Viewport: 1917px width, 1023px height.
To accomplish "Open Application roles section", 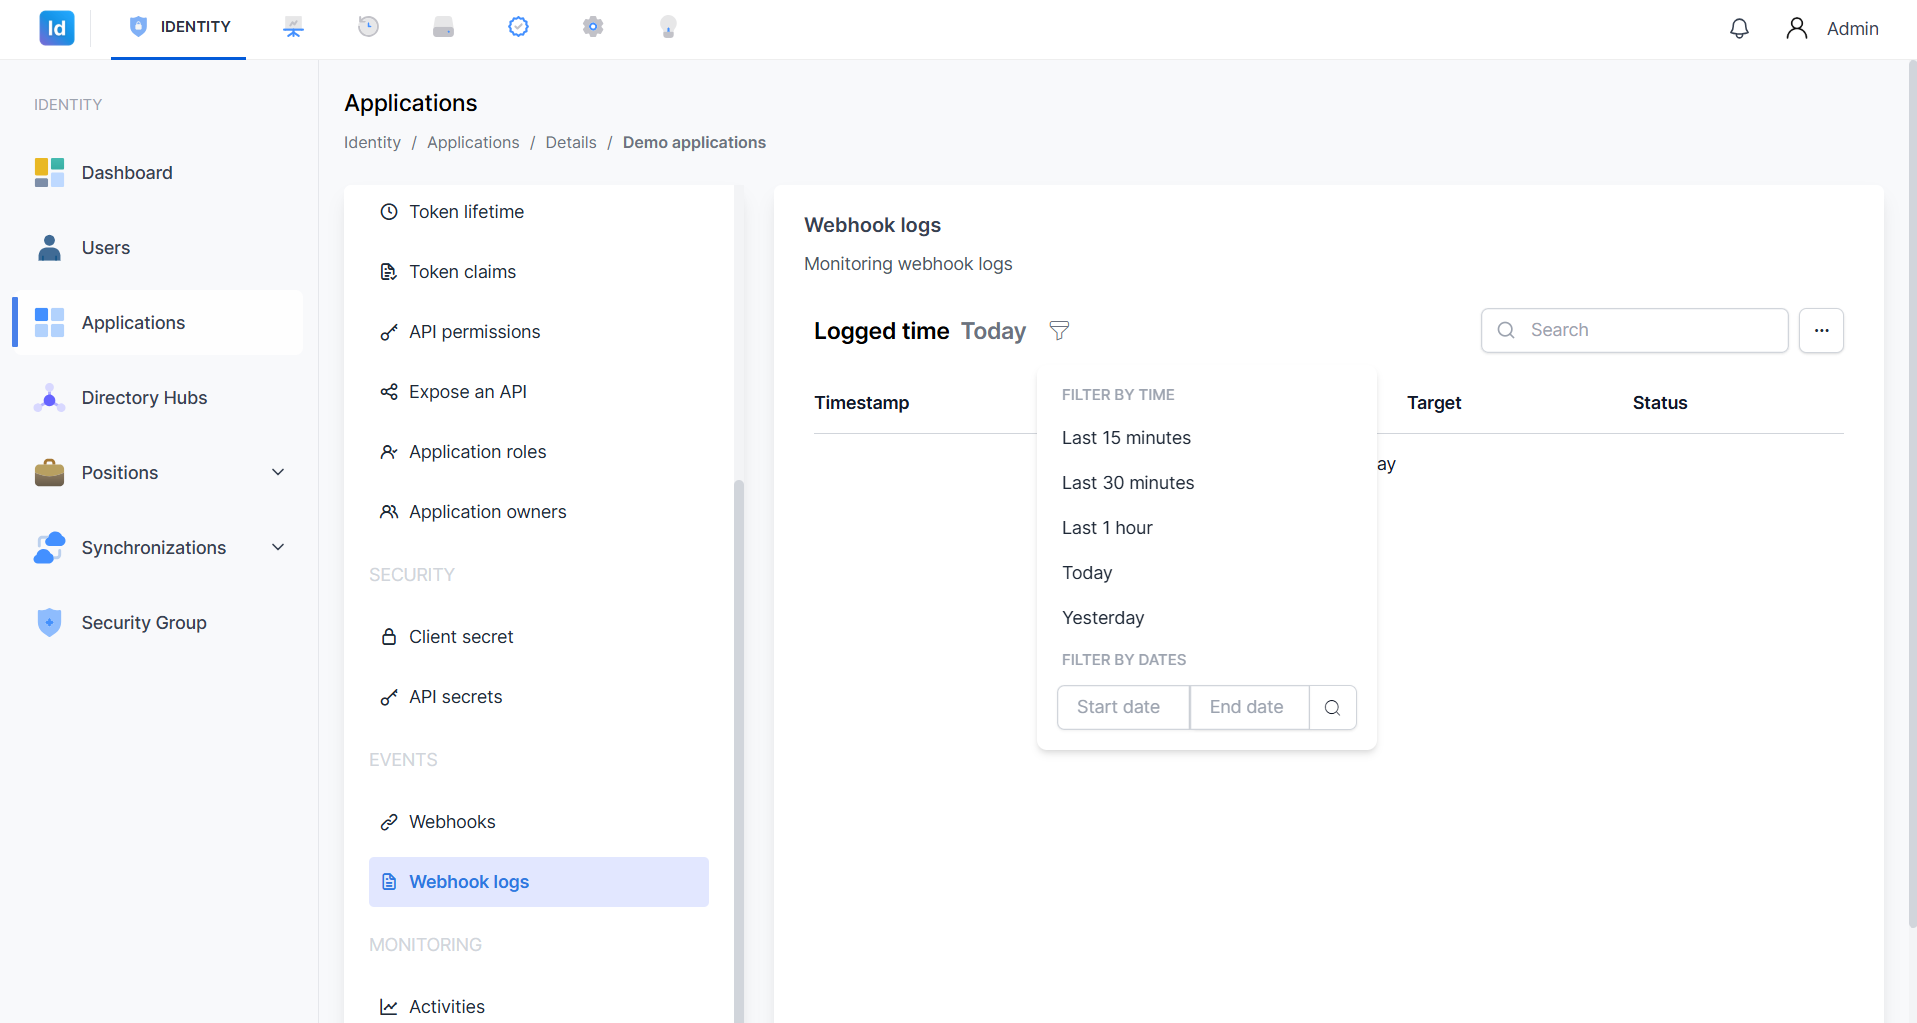I will click(538, 452).
